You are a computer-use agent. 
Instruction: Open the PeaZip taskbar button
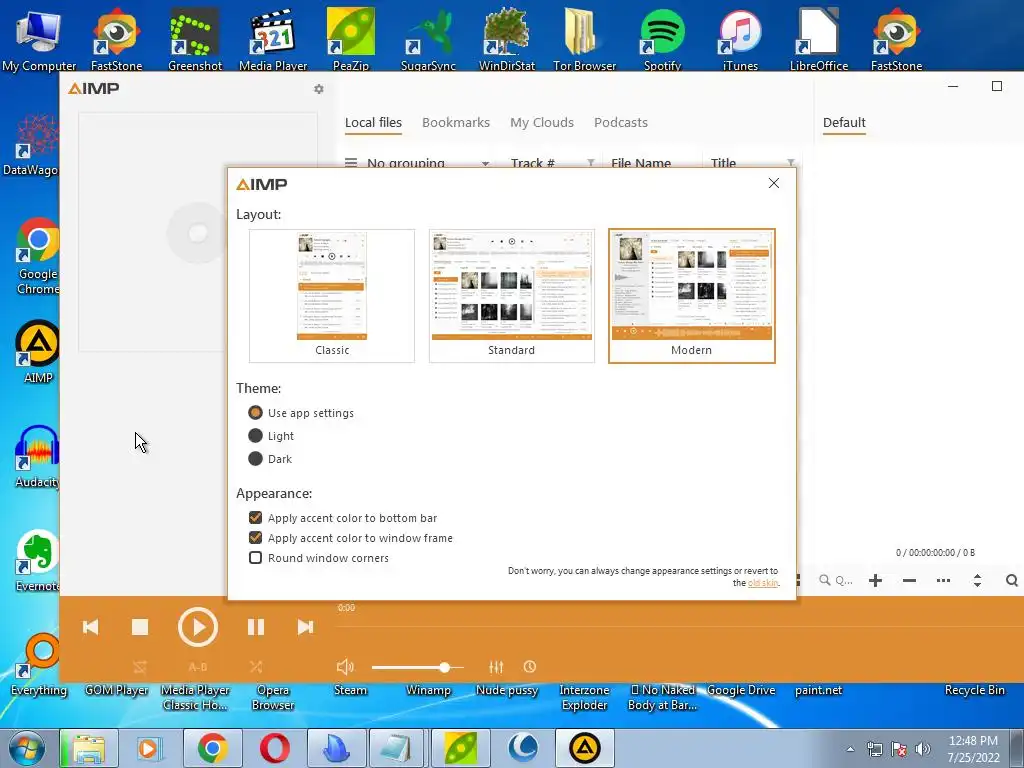pos(461,748)
